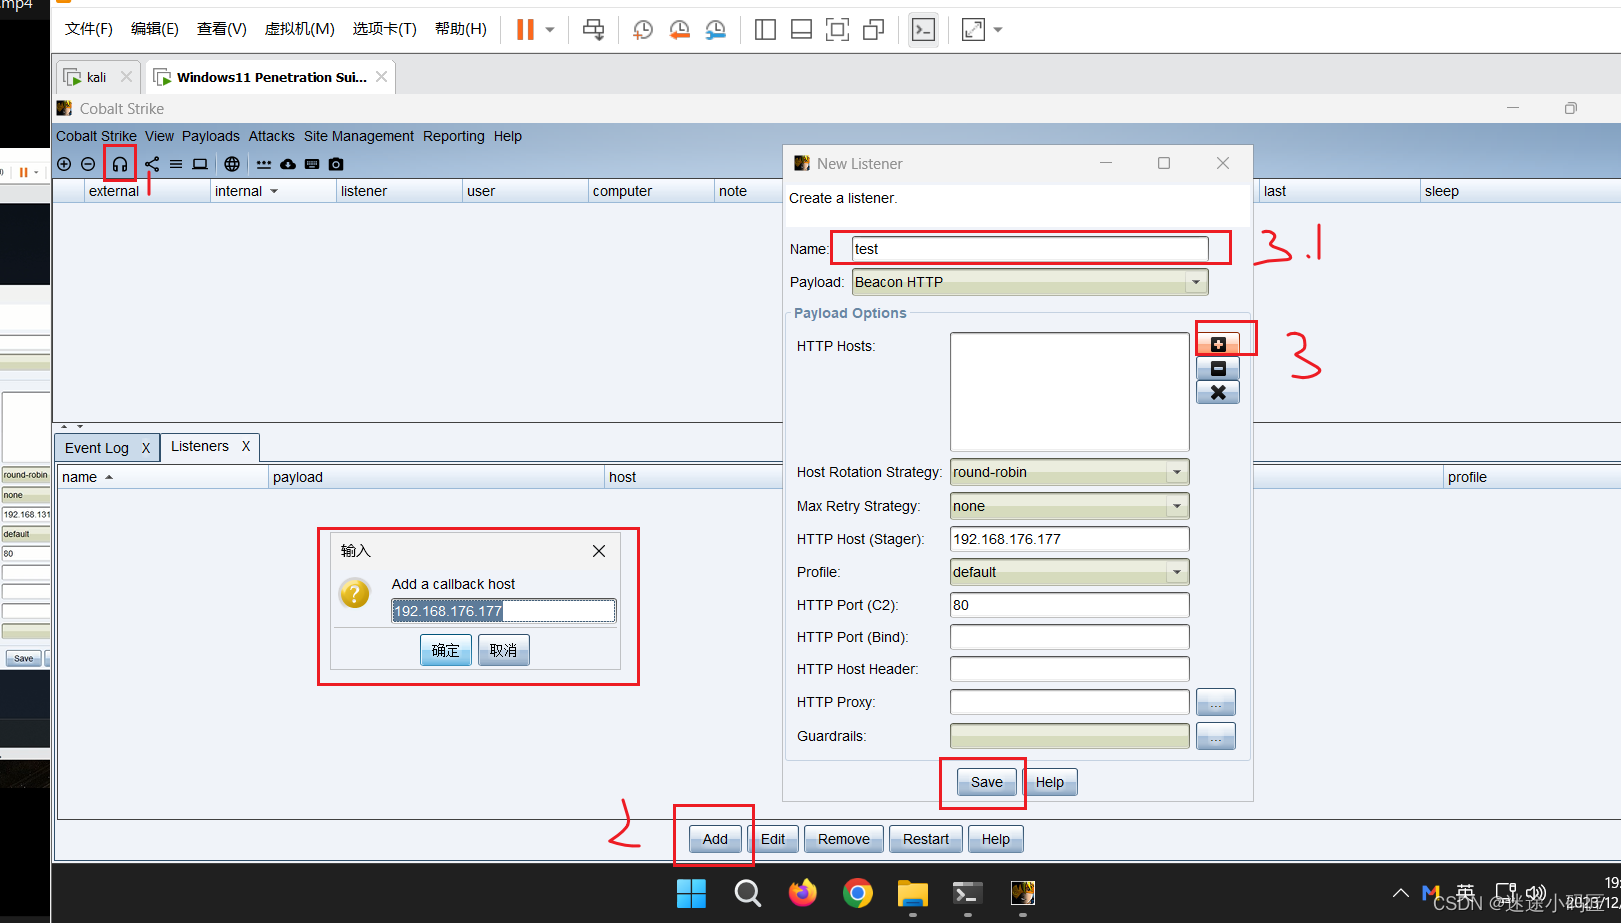Click the Connect to team server plus icon

click(64, 164)
